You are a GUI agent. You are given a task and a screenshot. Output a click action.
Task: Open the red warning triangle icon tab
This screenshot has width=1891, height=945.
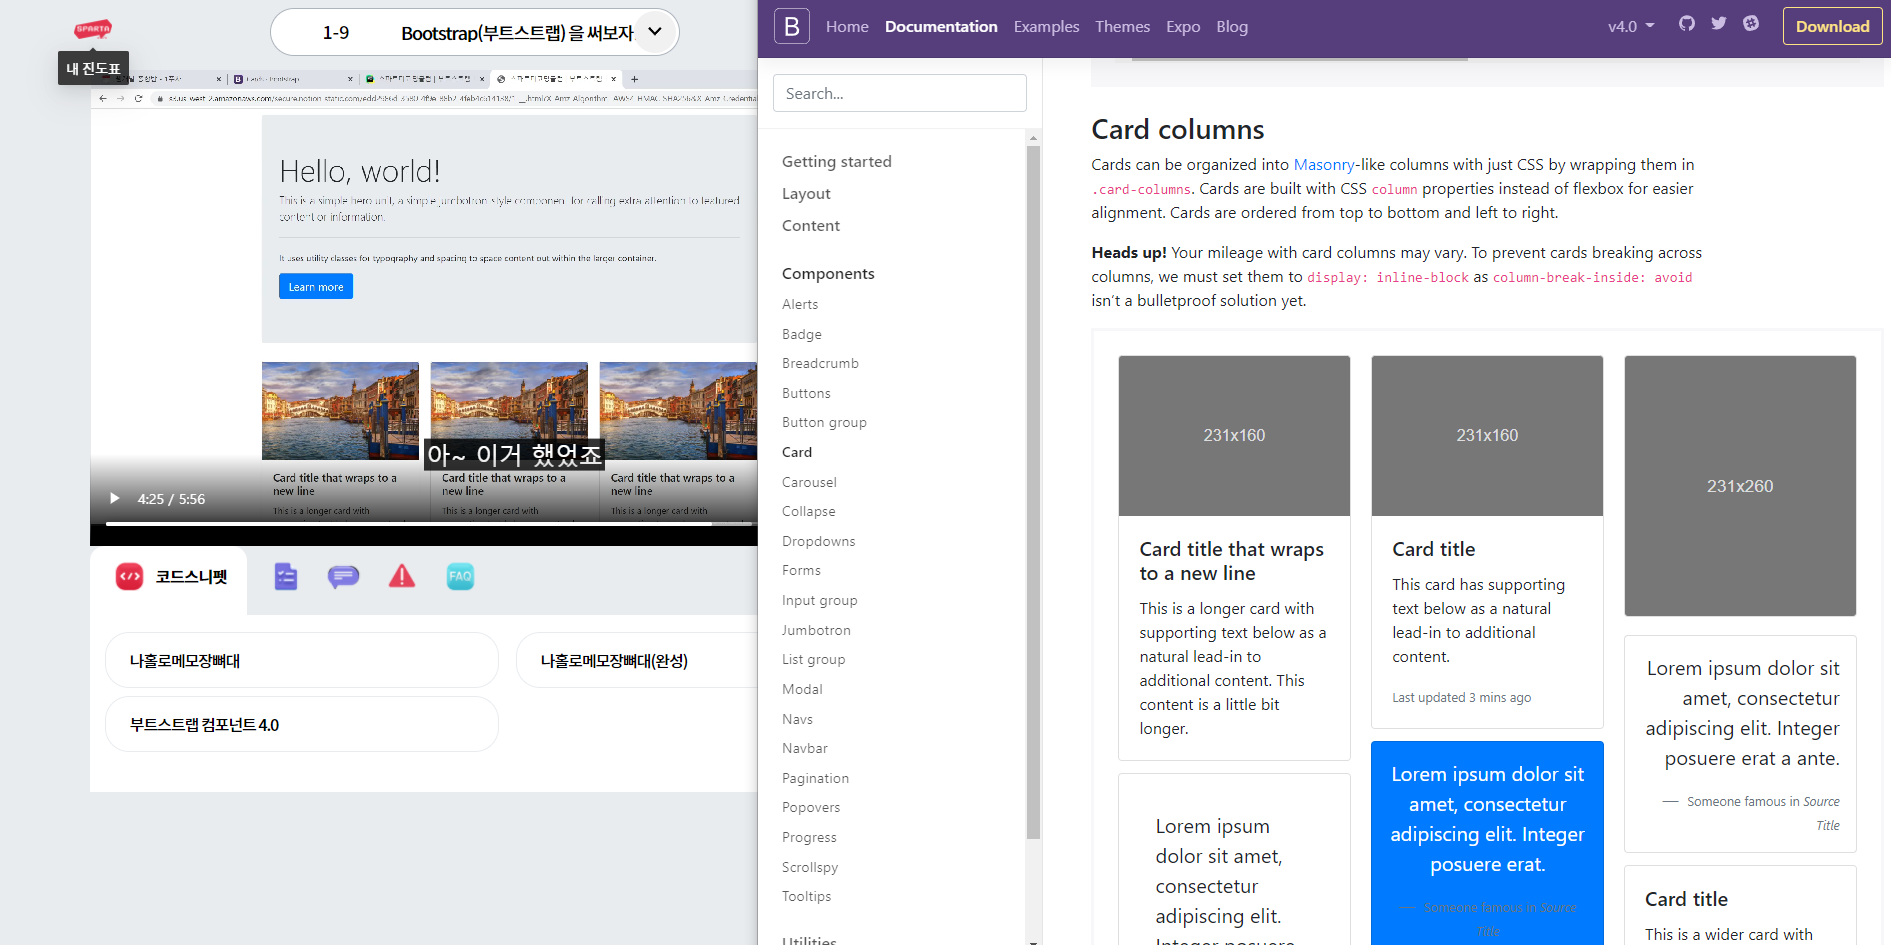click(402, 576)
